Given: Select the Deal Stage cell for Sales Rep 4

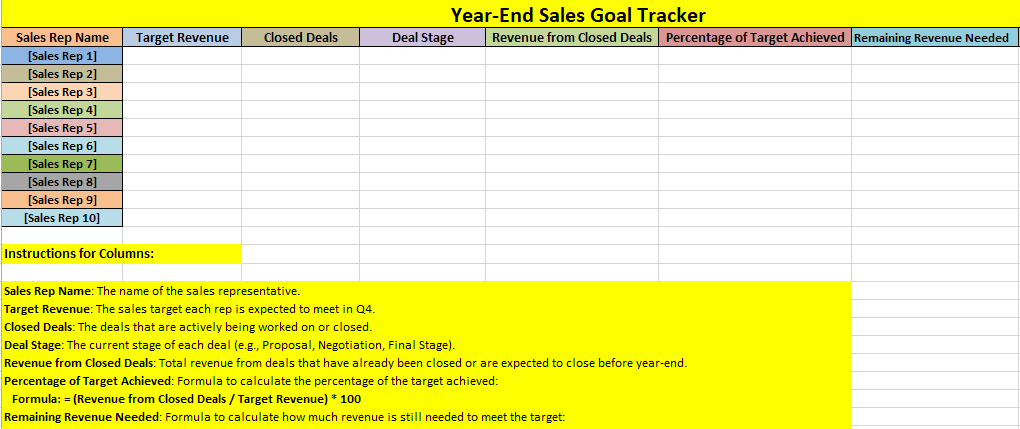Looking at the screenshot, I should point(422,110).
